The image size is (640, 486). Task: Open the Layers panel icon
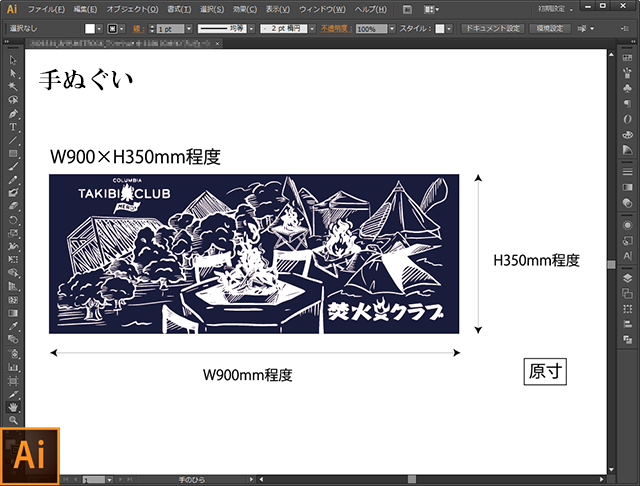click(x=626, y=273)
